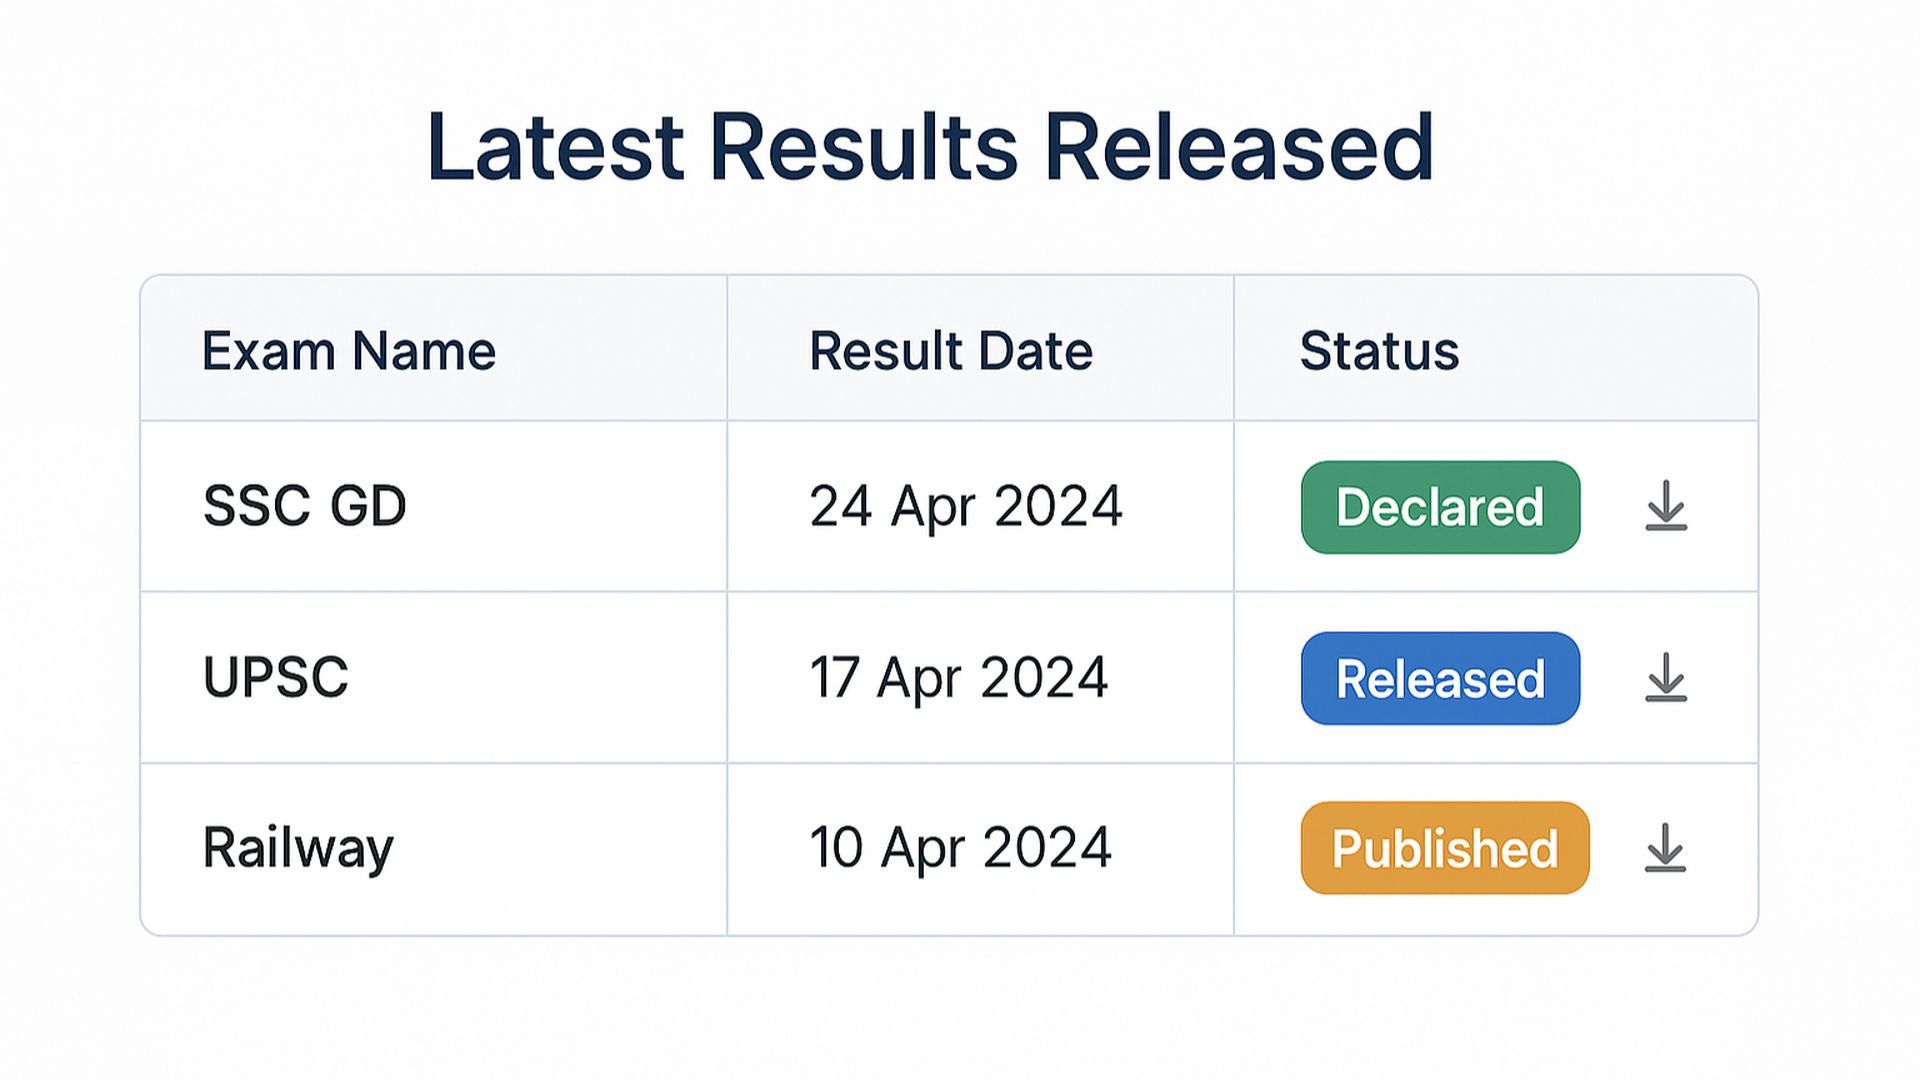Click the 24 Apr 2024 date cell
1920x1080 pixels.
click(966, 507)
